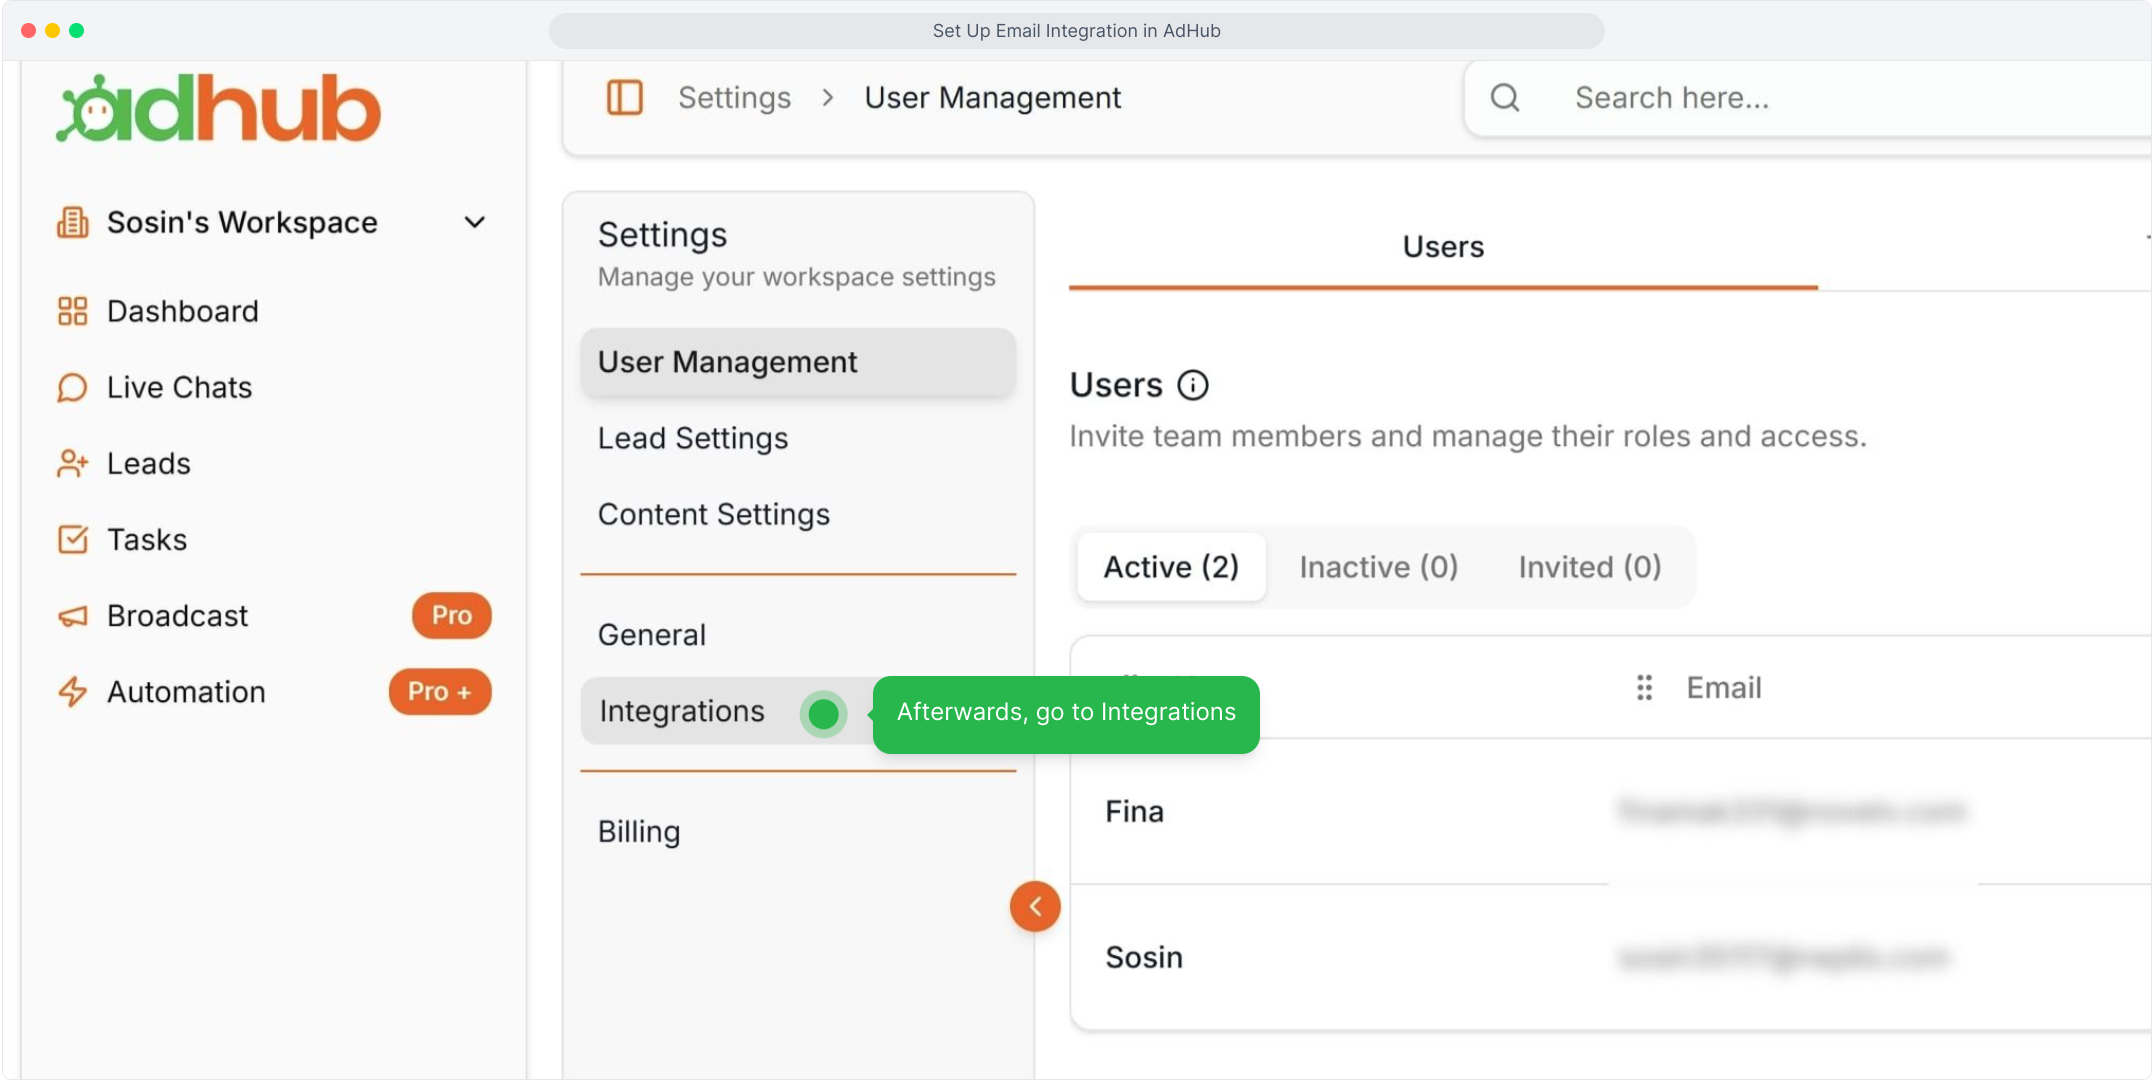The image size is (2154, 1080).
Task: Click the Sosin user row name
Action: coord(1144,957)
